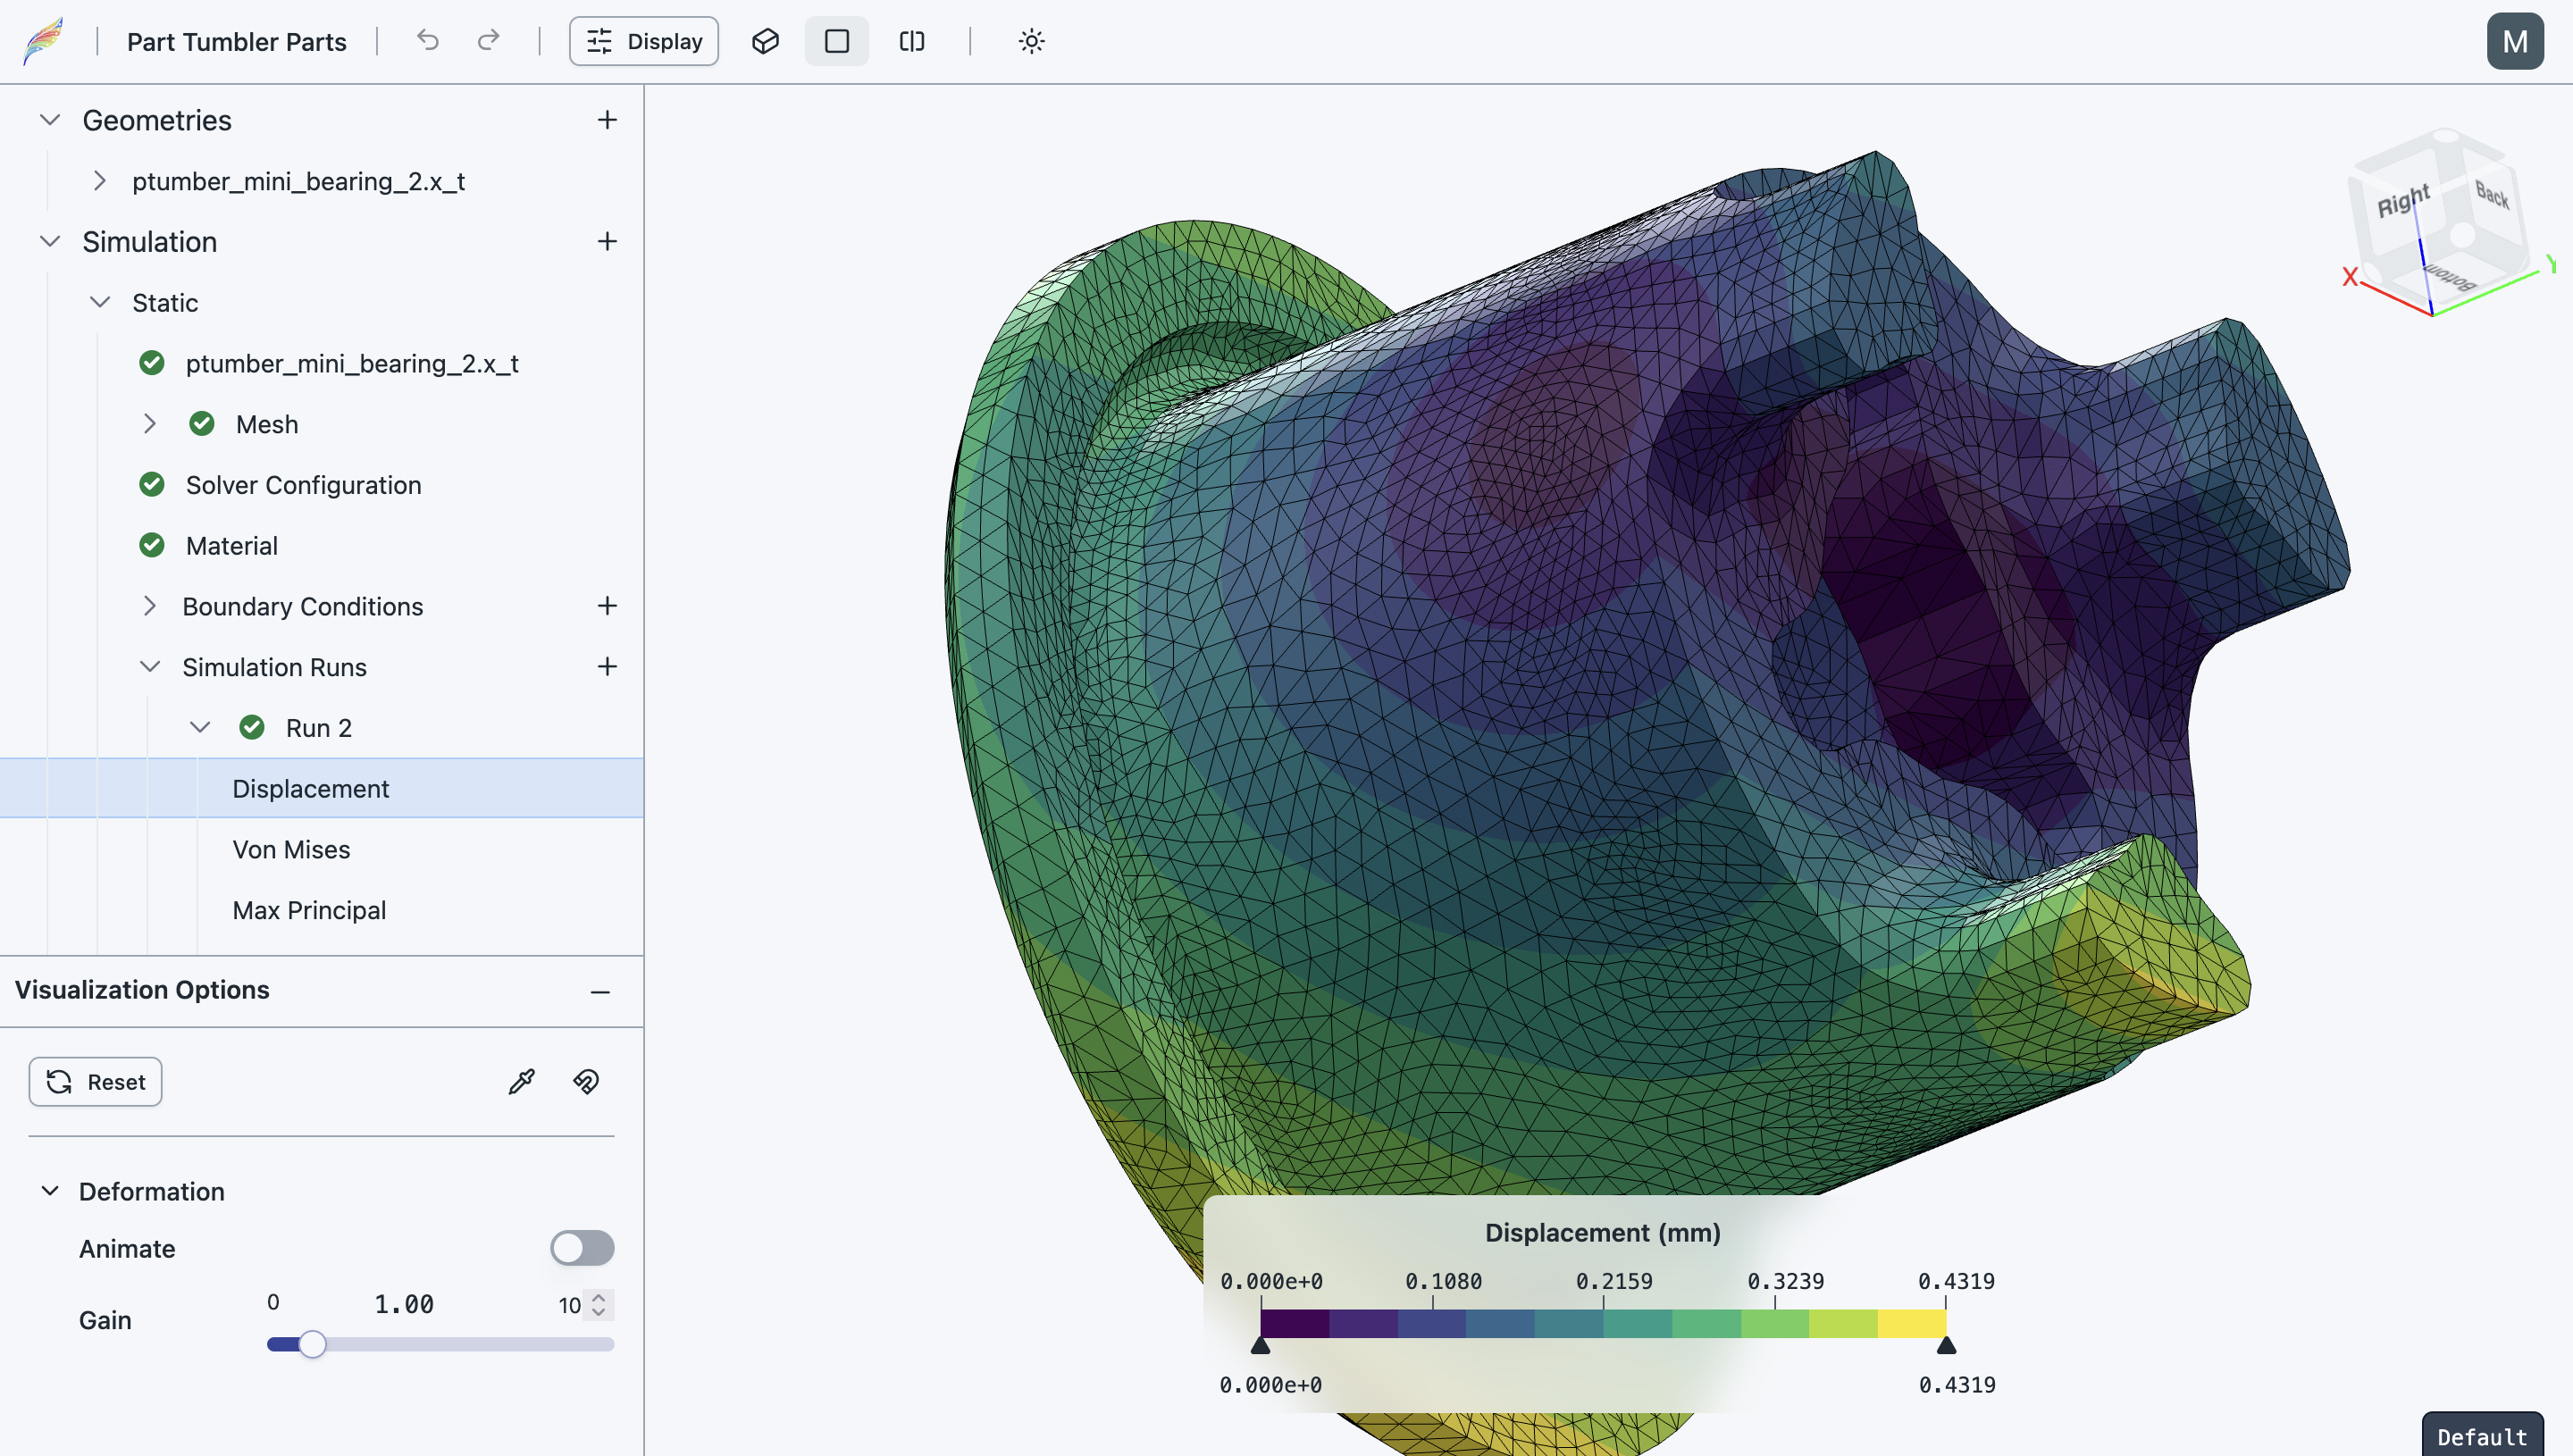
Task: Activate the single viewport layout icon
Action: coord(836,41)
